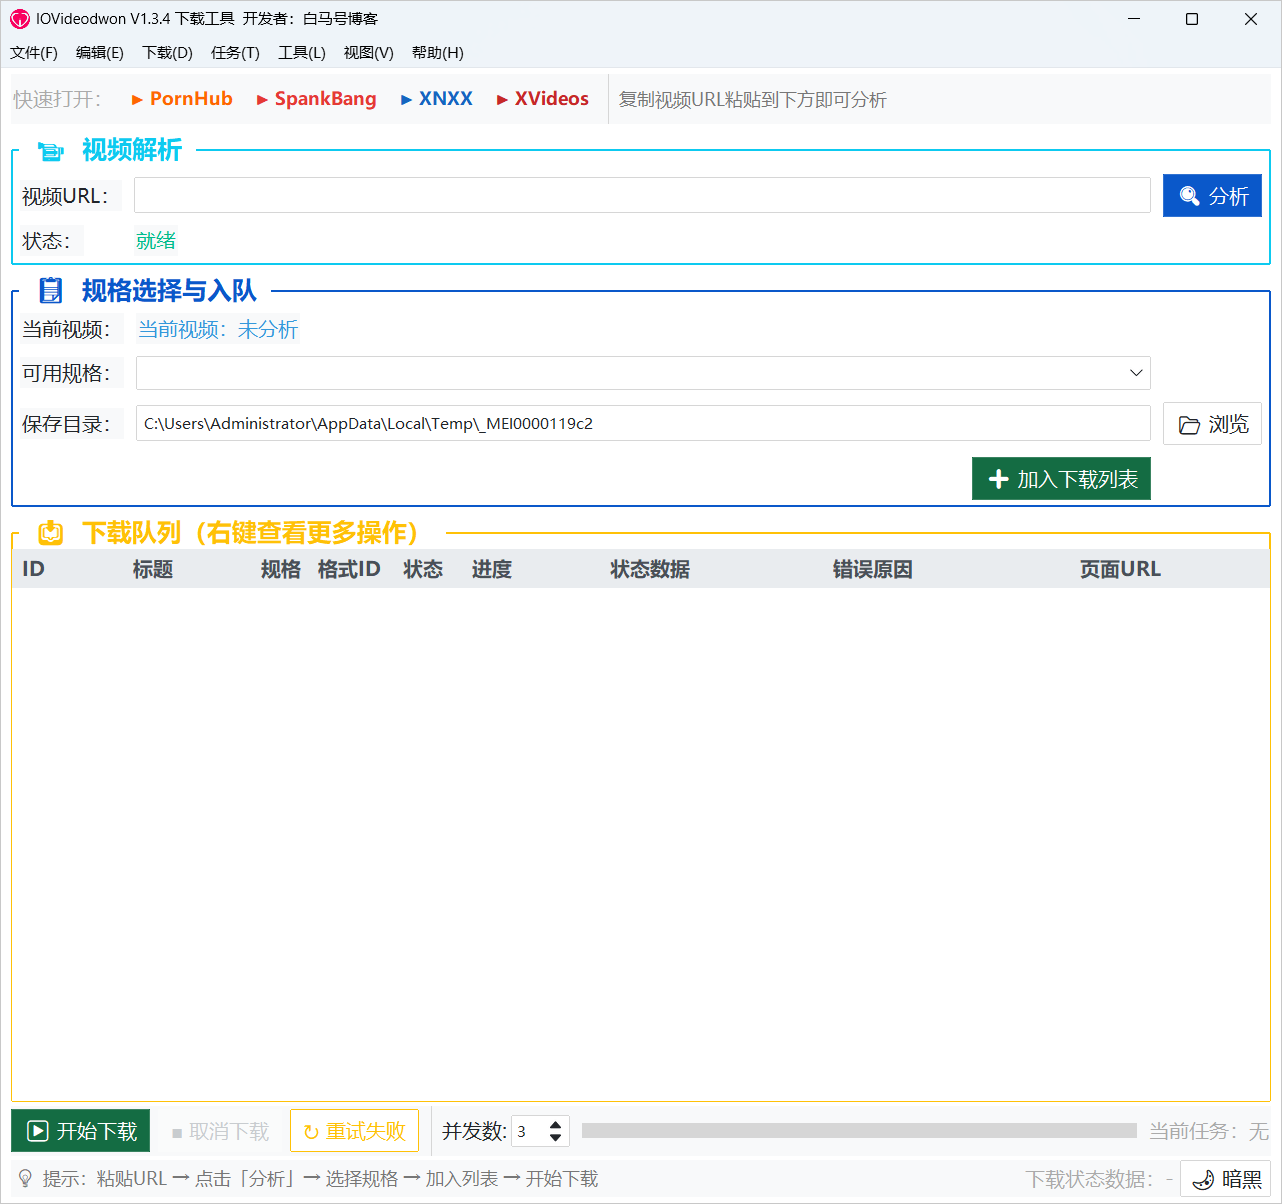This screenshot has width=1282, height=1204.
Task: Click the 状态 column header in queue
Action: point(423,569)
